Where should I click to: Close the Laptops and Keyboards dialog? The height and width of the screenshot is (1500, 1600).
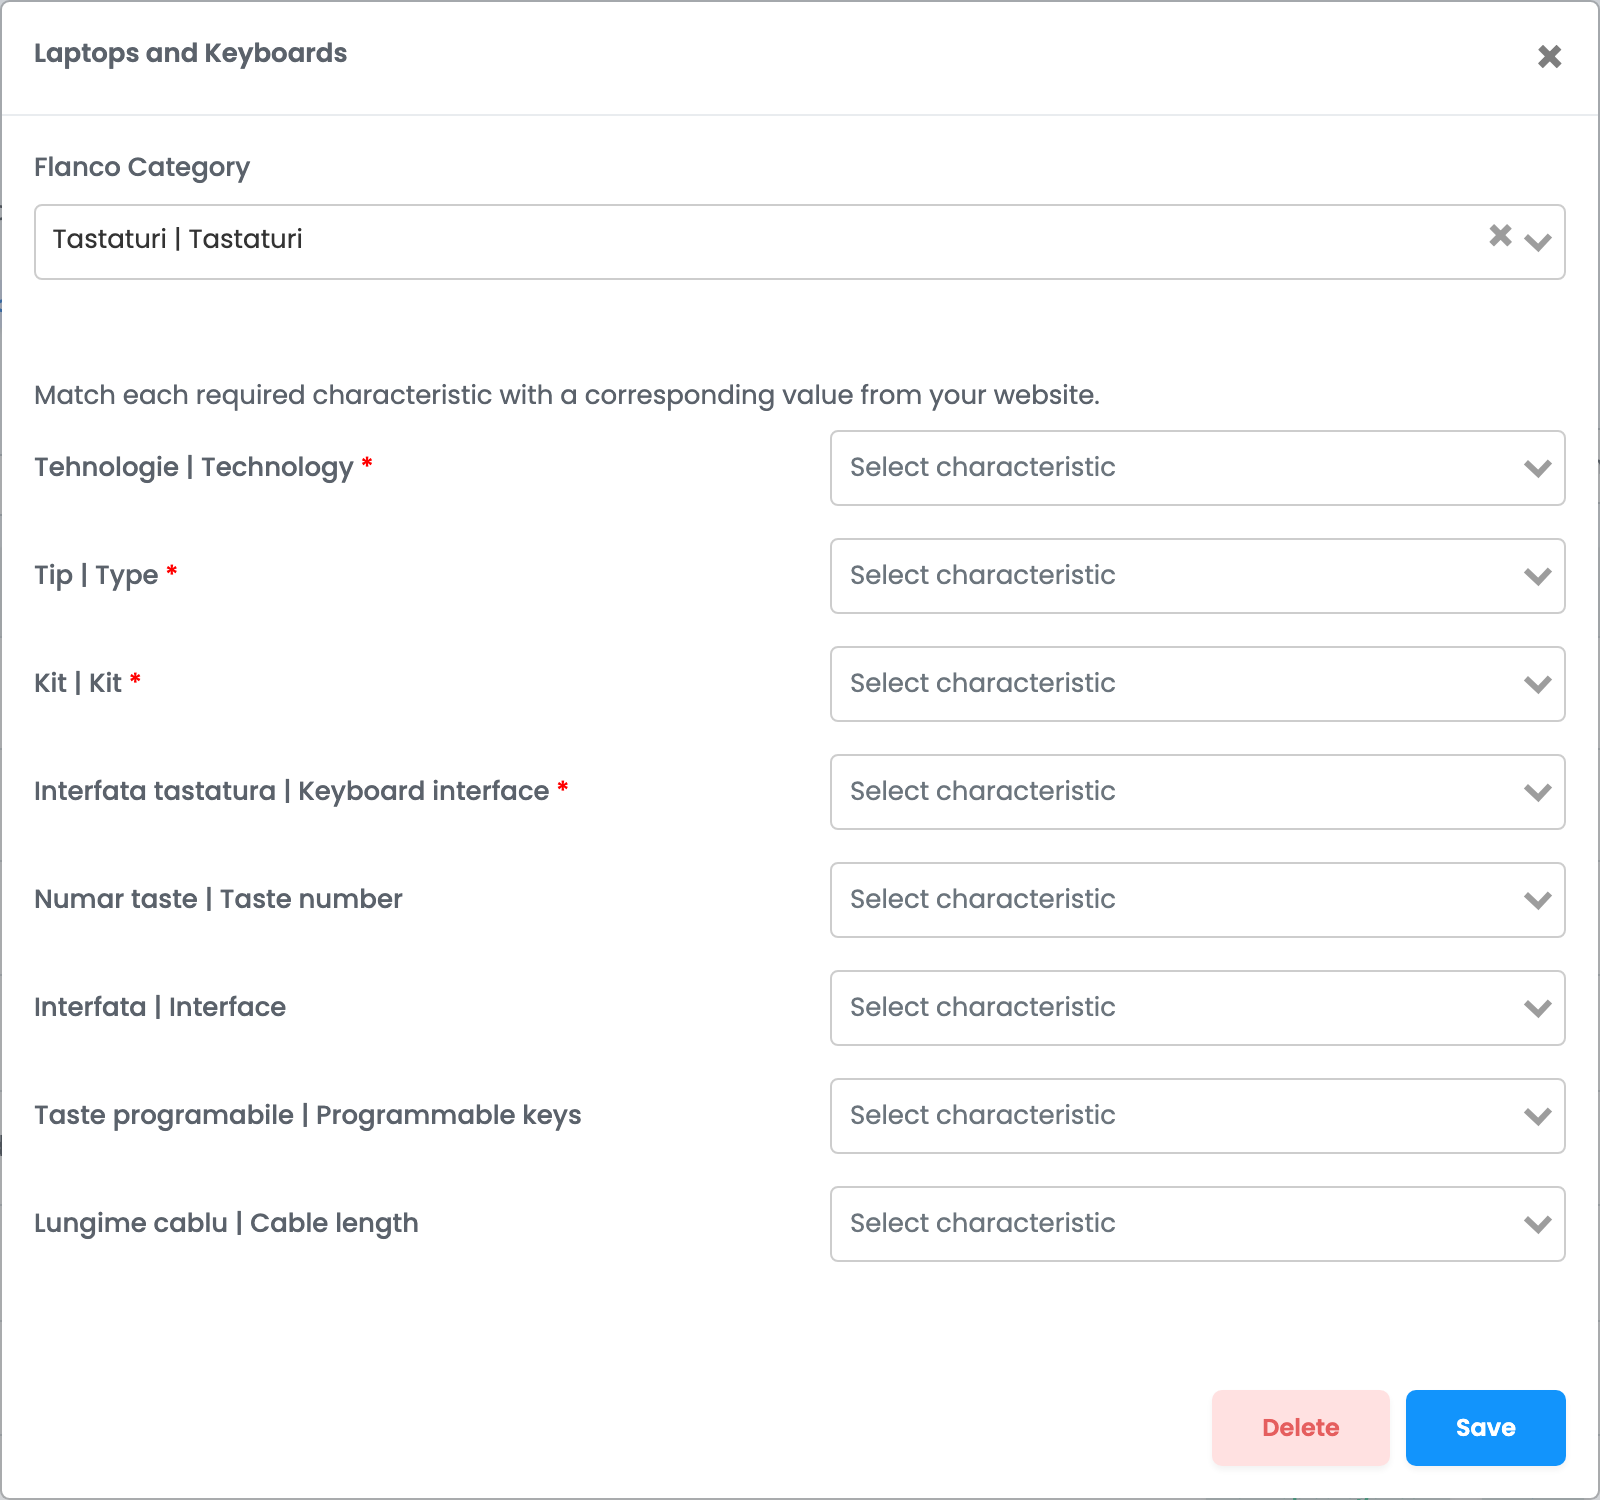1549,56
